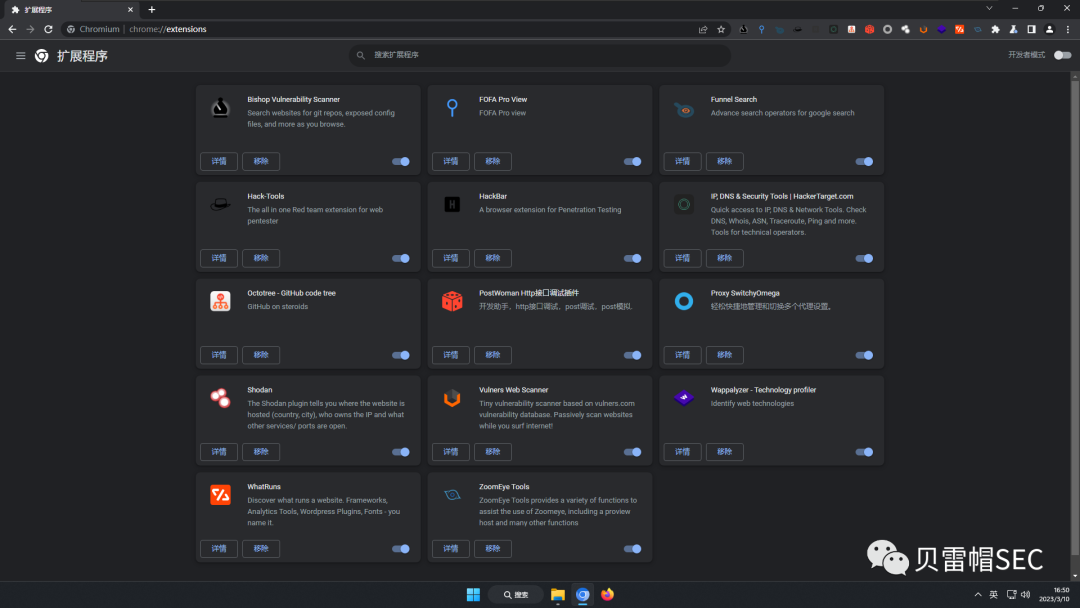Toggle the browser side panel icon
The width and height of the screenshot is (1080, 608).
[x=1031, y=30]
